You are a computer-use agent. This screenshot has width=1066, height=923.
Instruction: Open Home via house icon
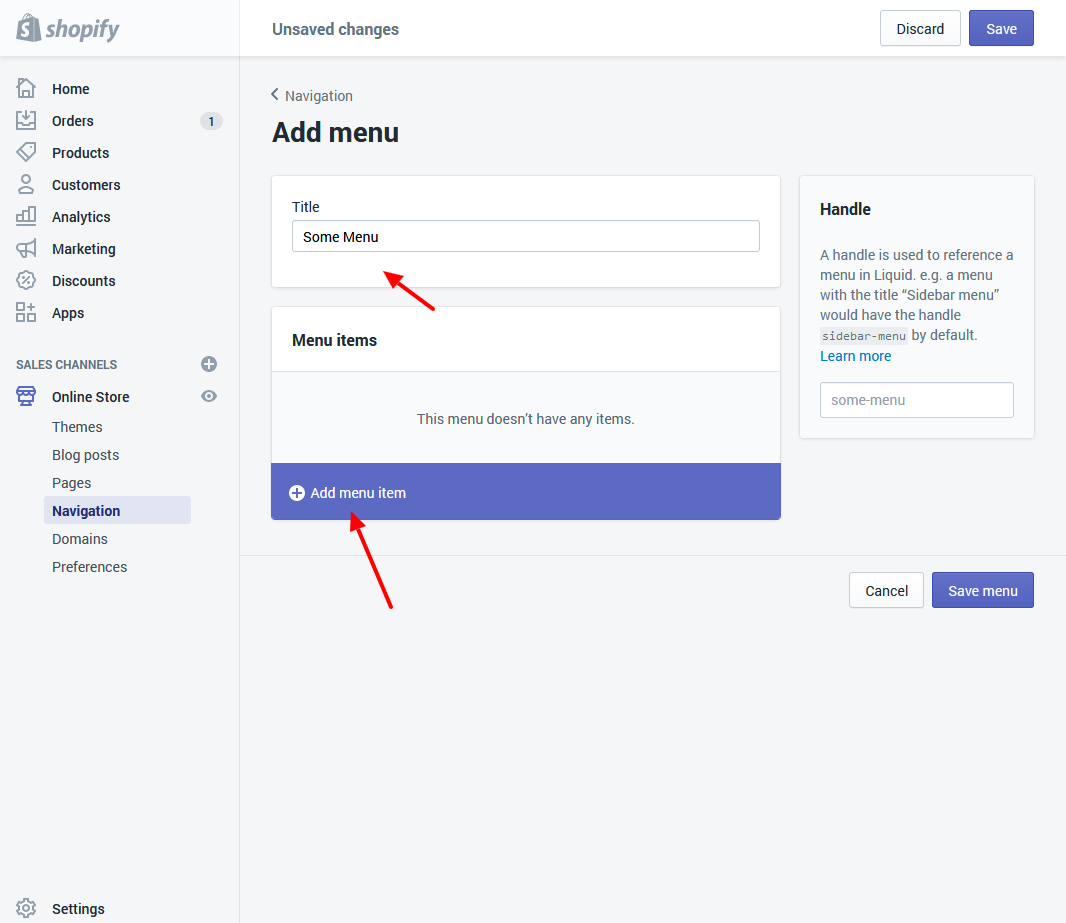tap(26, 89)
